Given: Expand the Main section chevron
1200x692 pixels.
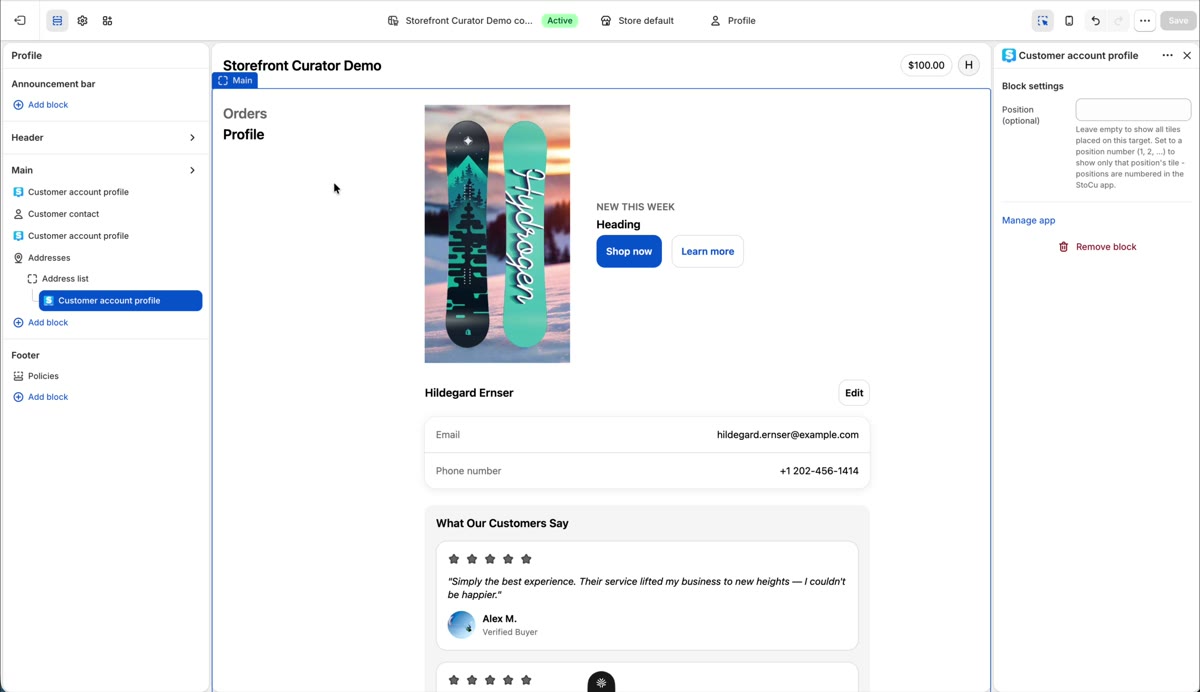Looking at the screenshot, I should pyautogui.click(x=192, y=170).
